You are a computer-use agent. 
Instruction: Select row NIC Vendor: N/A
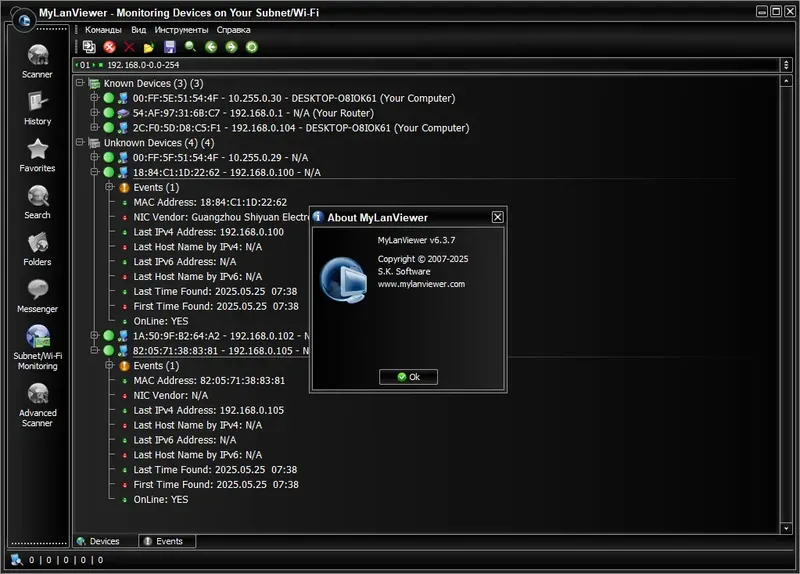(170, 395)
